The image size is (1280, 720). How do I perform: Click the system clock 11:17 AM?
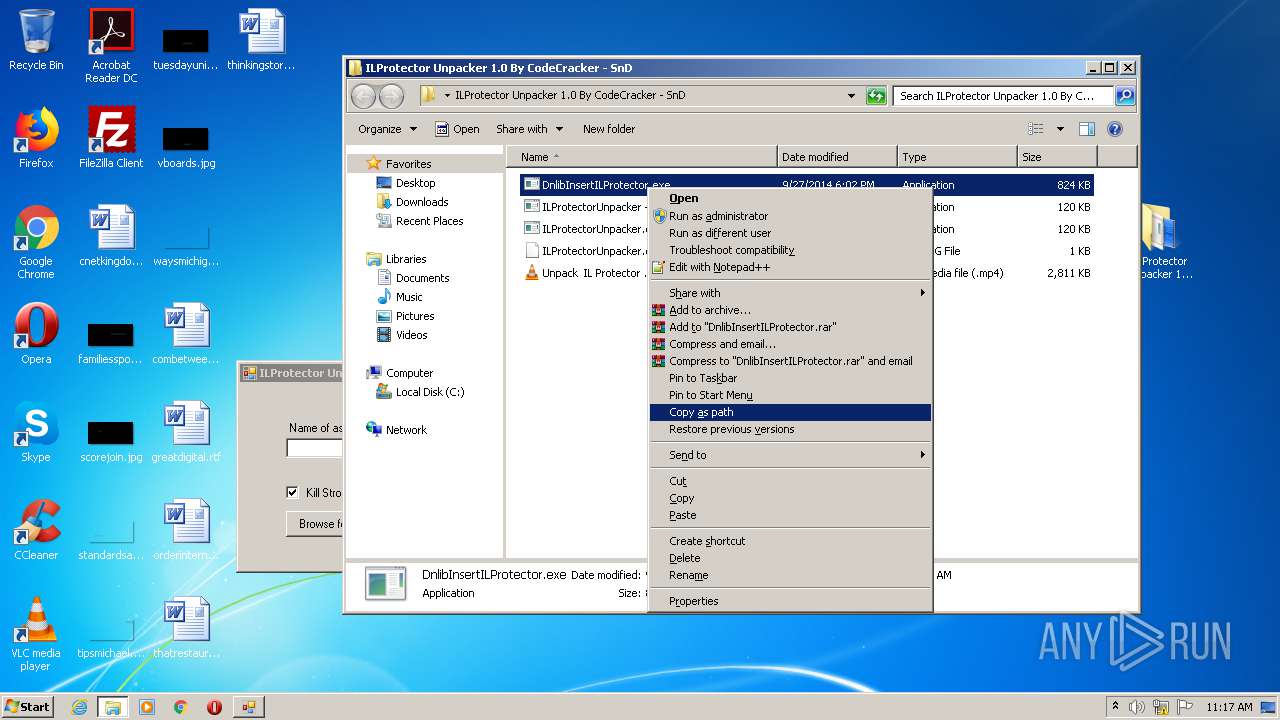(x=1229, y=707)
